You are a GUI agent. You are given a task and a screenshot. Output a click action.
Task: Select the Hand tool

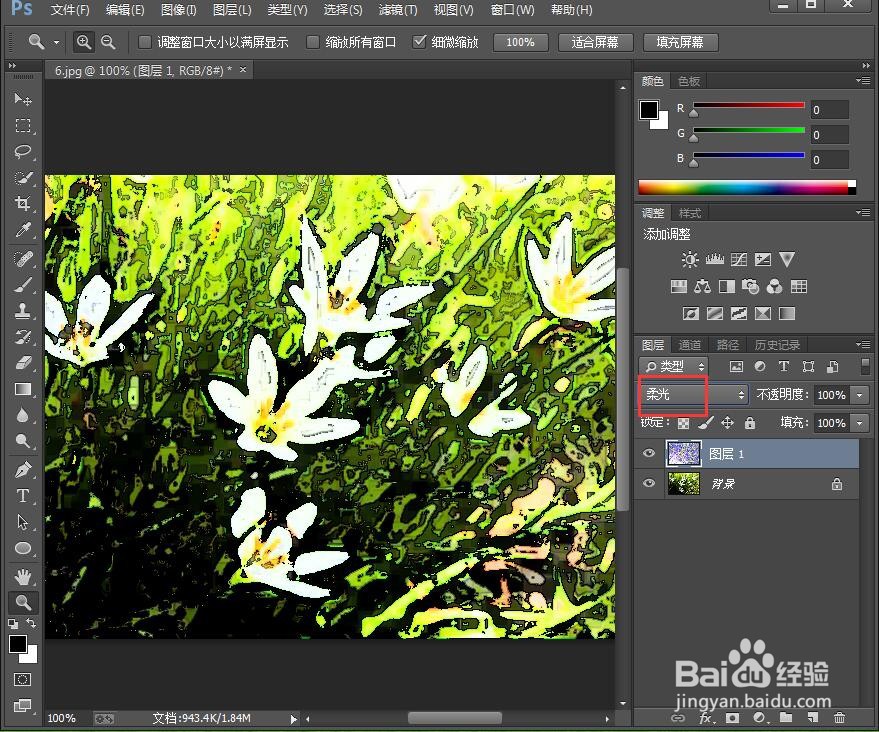click(x=23, y=576)
